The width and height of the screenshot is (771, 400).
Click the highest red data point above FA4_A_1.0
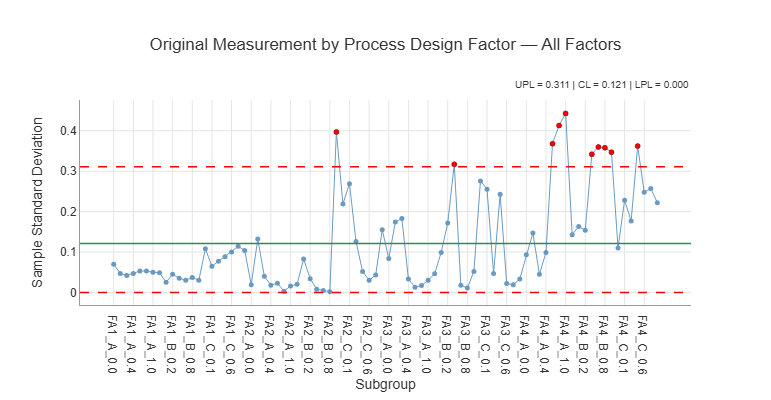(x=565, y=114)
